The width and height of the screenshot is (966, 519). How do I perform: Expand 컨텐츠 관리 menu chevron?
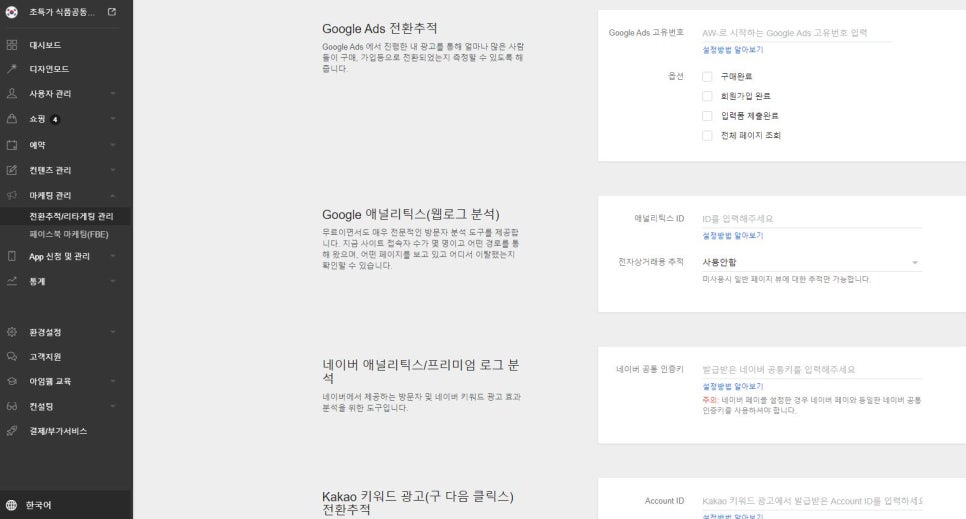113,170
